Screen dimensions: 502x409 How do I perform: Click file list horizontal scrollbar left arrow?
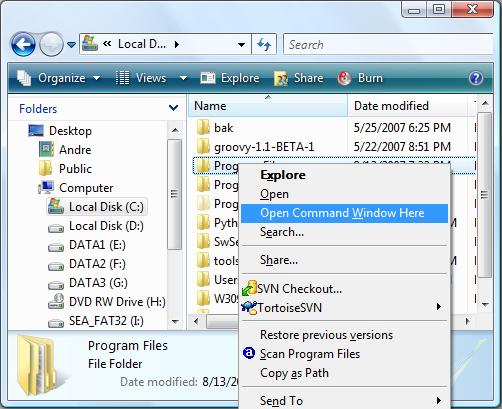coord(196,322)
